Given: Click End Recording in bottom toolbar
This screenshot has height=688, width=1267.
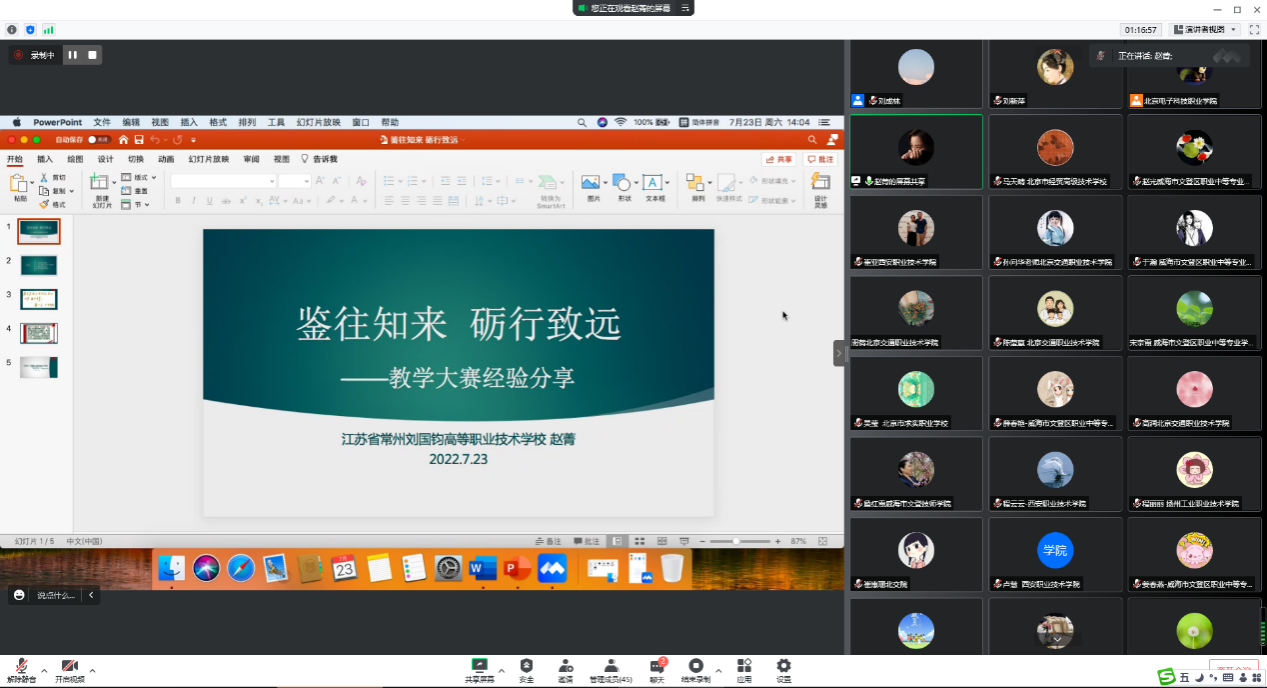Looking at the screenshot, I should pyautogui.click(x=695, y=667).
